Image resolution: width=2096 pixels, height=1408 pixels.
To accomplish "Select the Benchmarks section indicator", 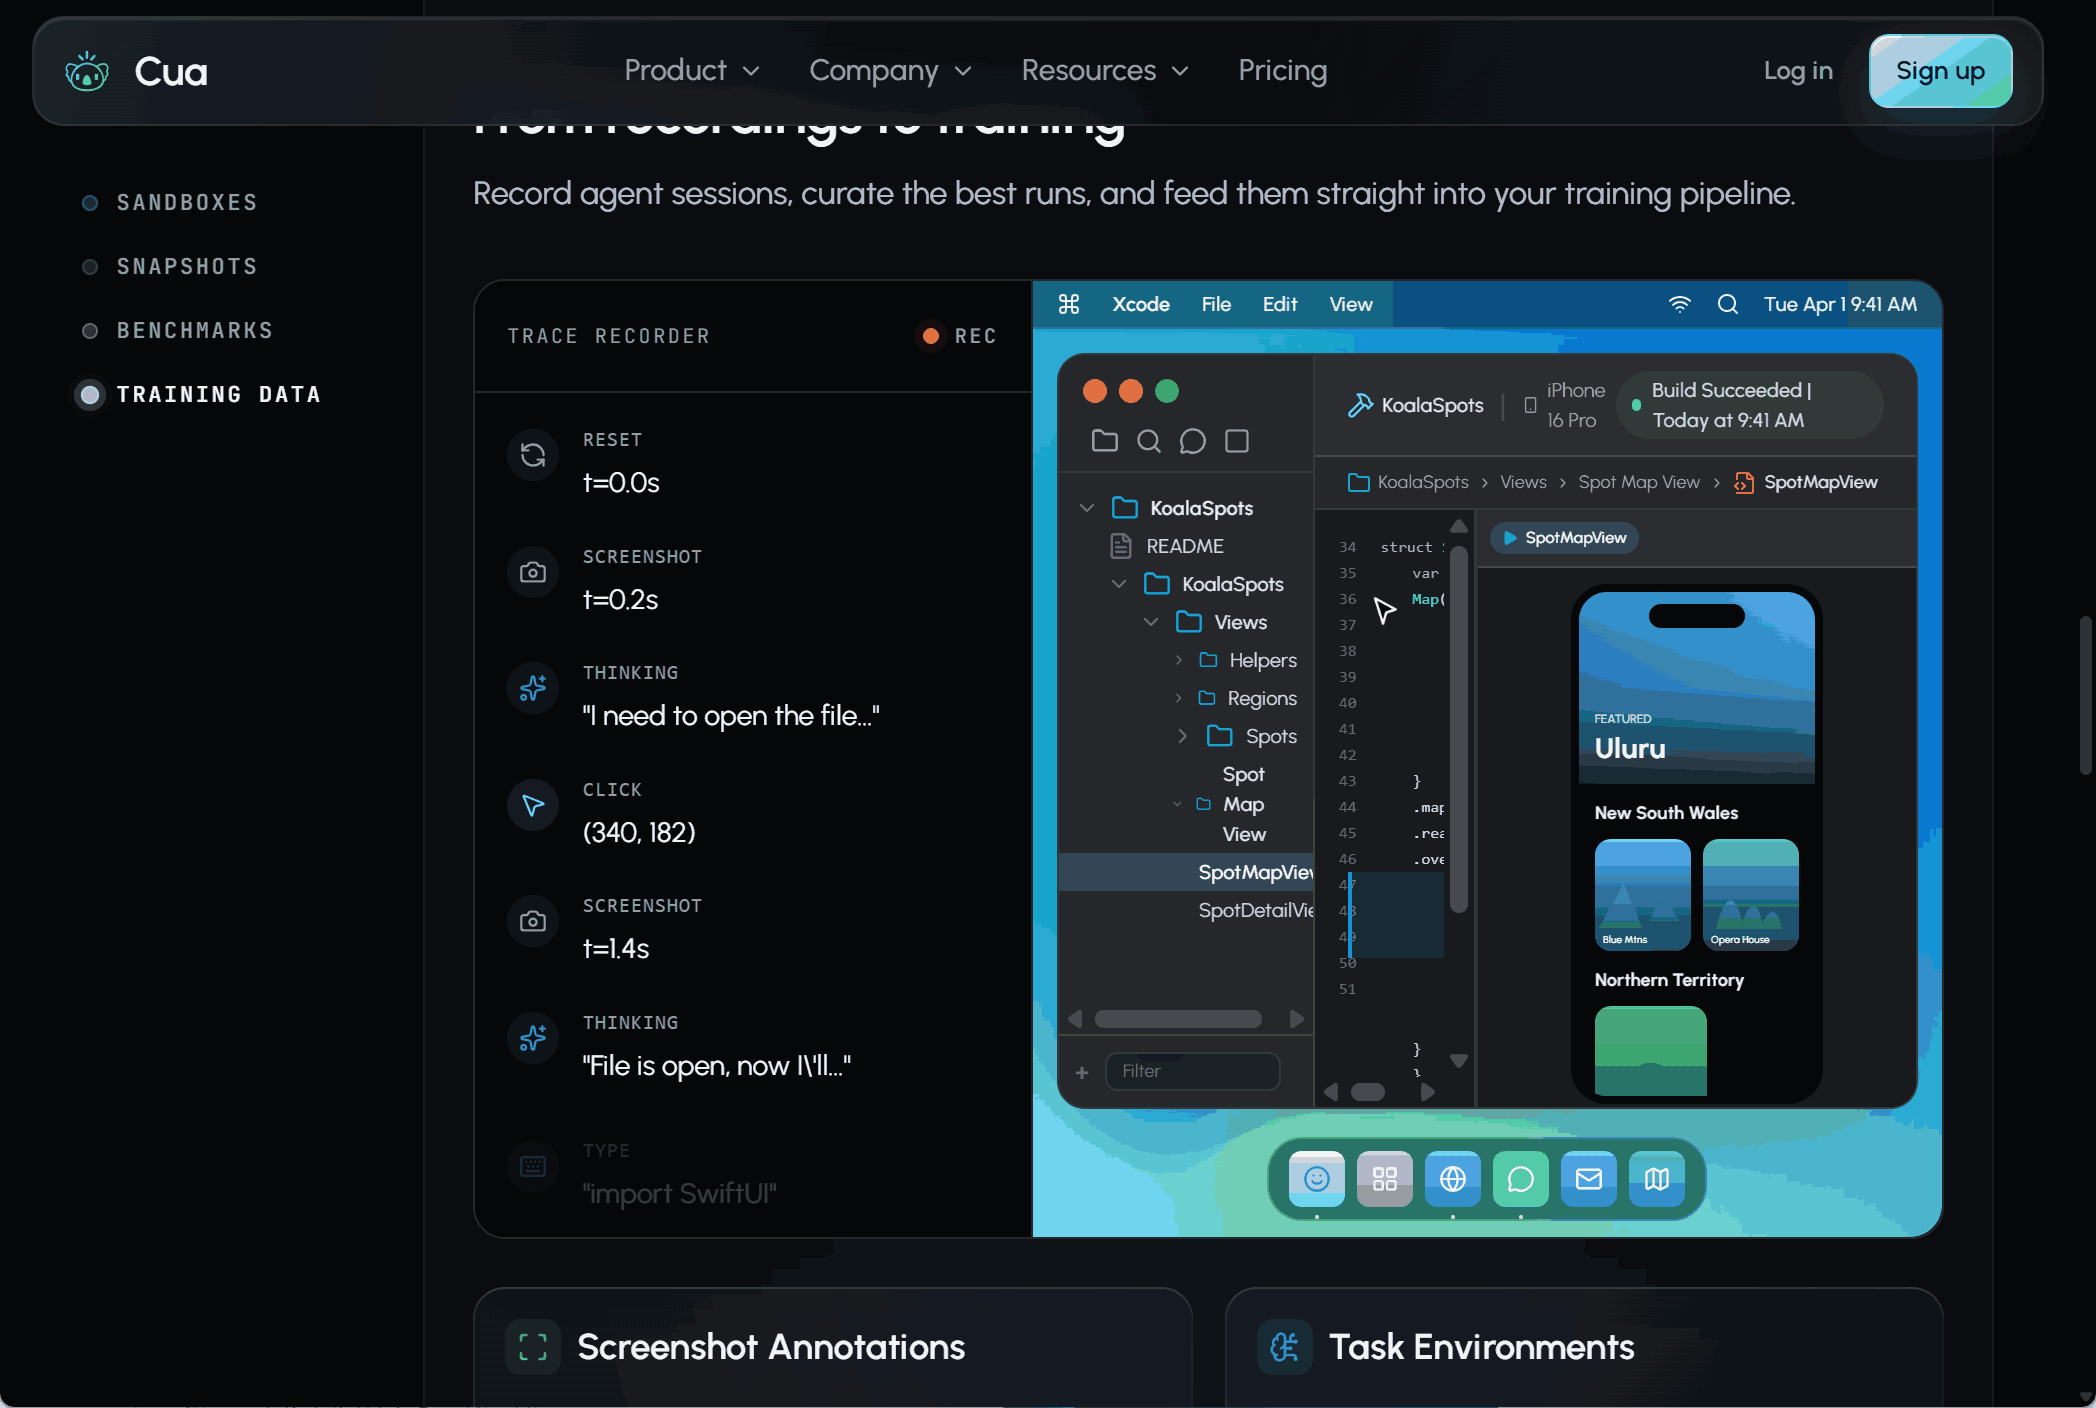I will click(x=90, y=331).
